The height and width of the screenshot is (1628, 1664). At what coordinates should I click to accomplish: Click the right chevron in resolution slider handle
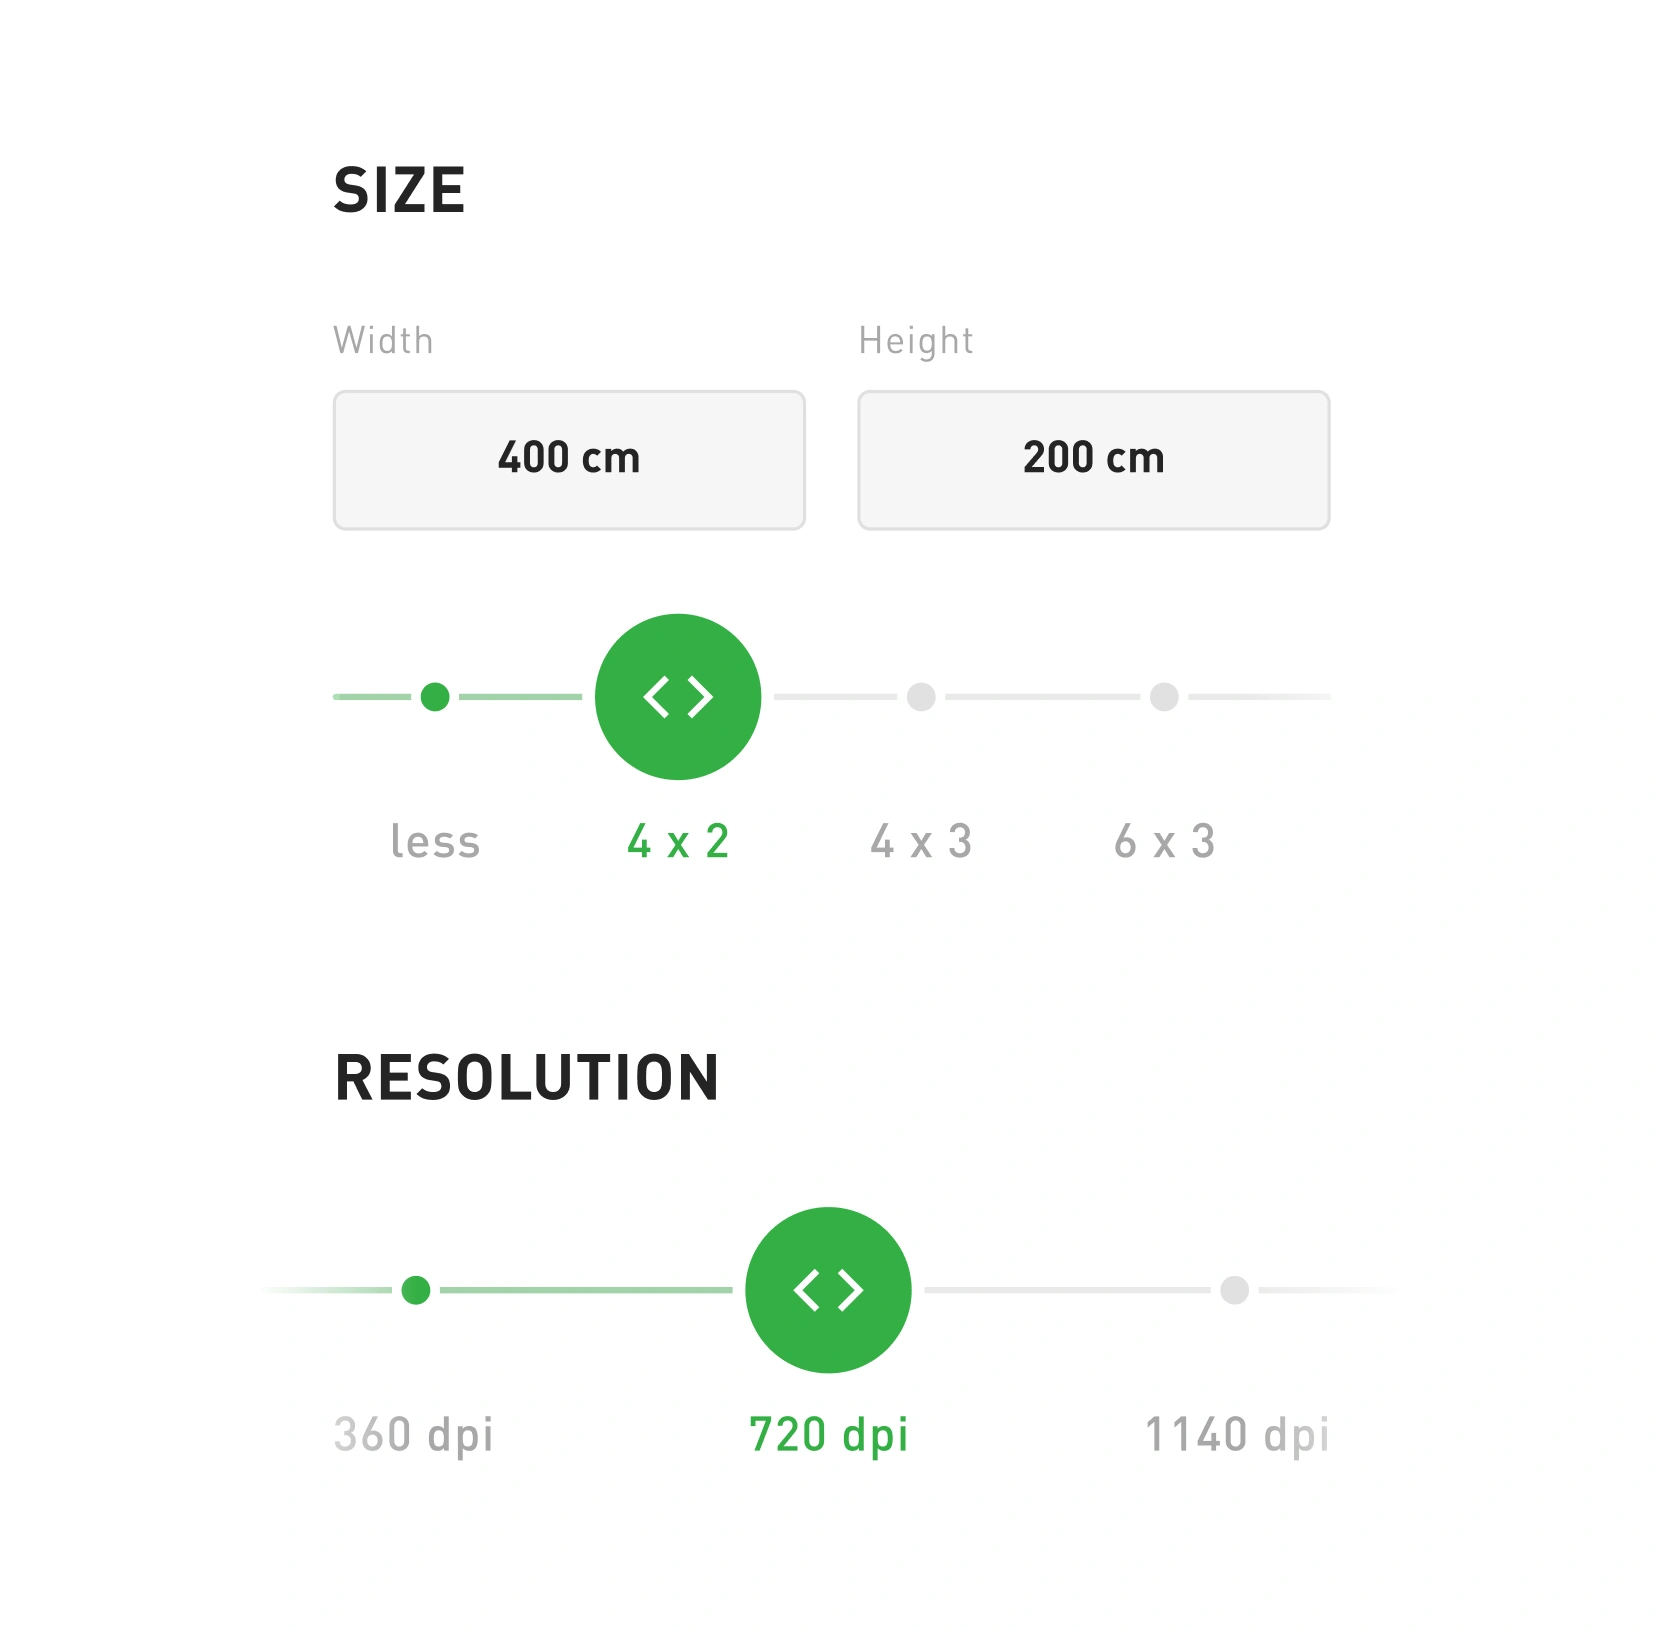pos(851,1290)
